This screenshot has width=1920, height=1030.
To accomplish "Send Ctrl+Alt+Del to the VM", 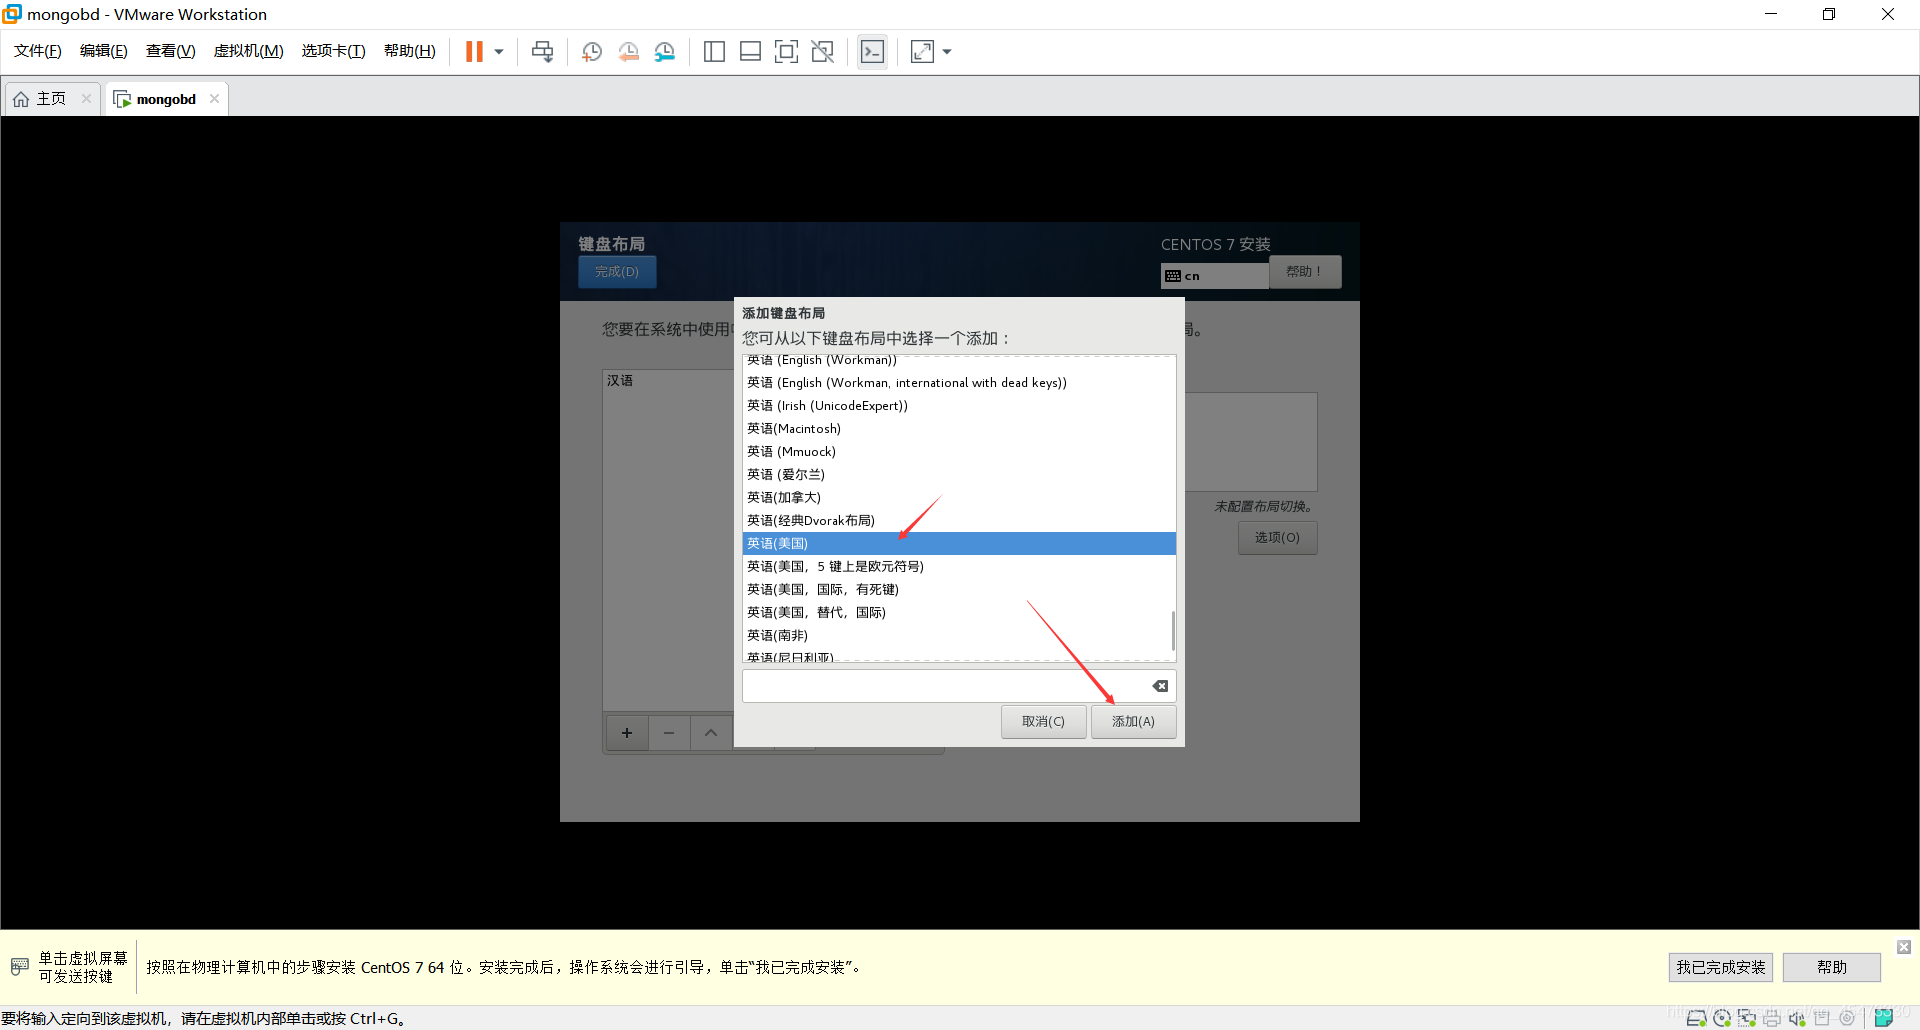I will [542, 52].
